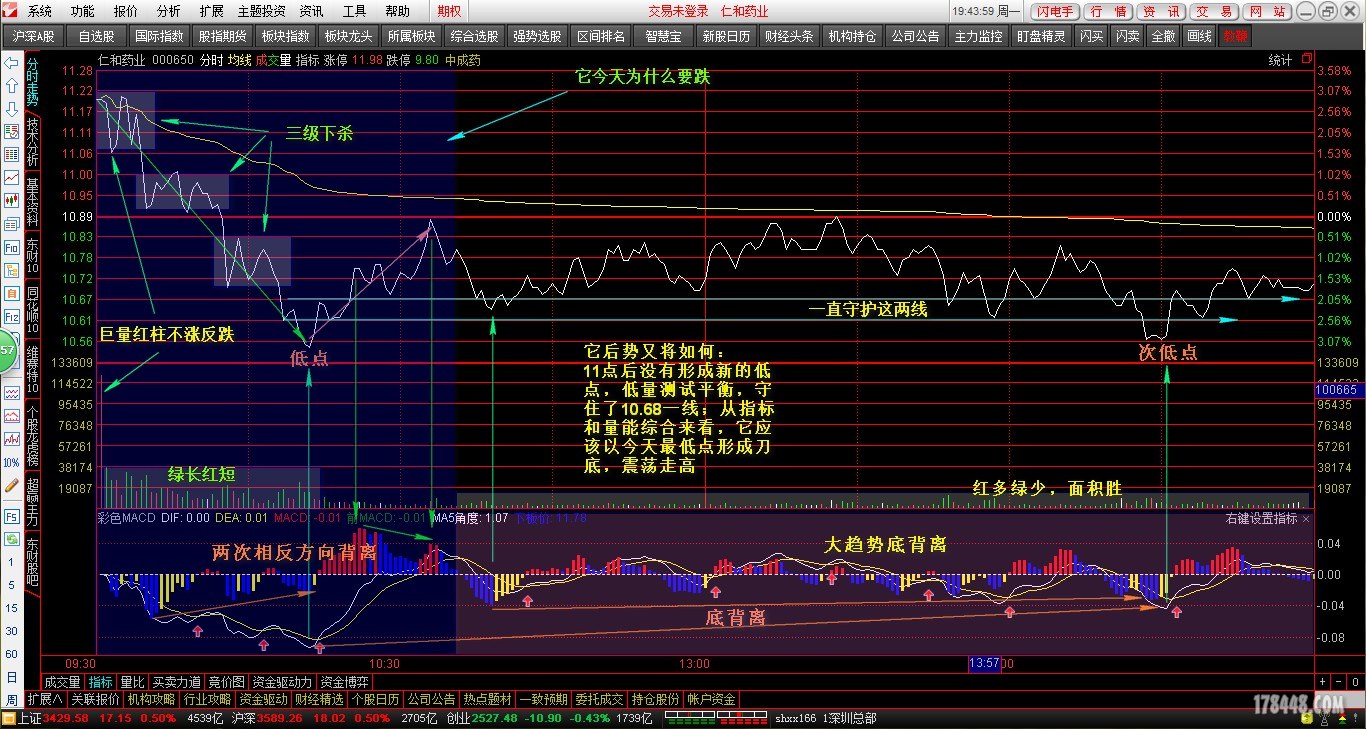
Task: Click the restore icon next to 统计
Action: click(1307, 60)
